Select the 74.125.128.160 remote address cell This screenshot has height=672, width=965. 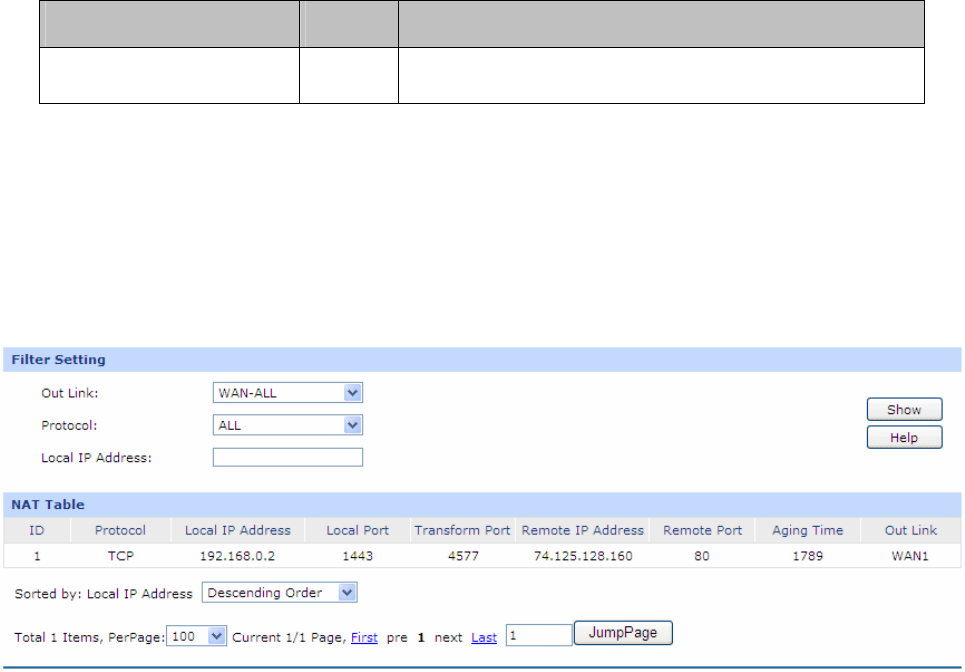(583, 556)
